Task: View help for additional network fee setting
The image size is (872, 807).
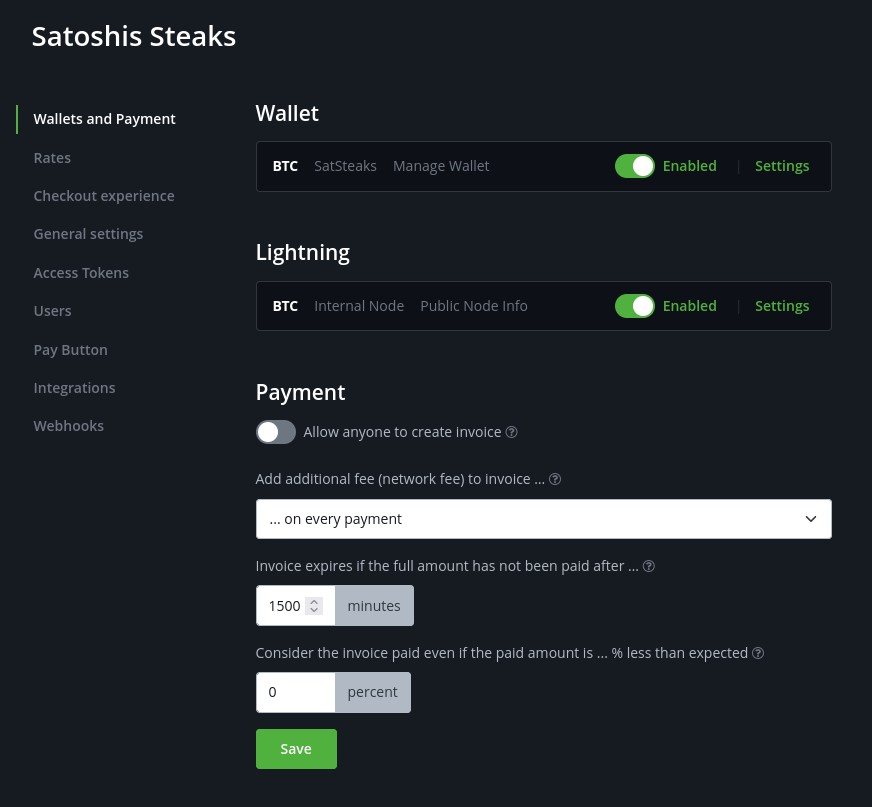Action: coord(554,479)
